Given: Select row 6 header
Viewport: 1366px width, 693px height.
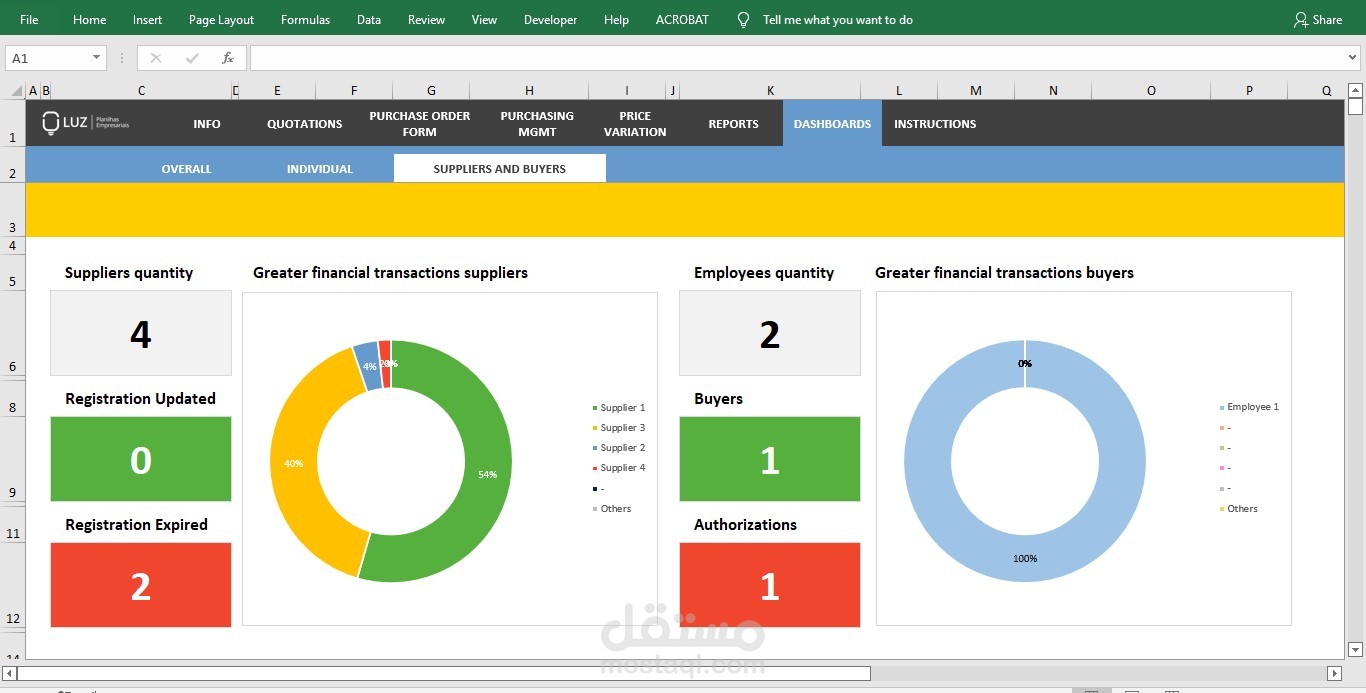Looking at the screenshot, I should click(12, 333).
